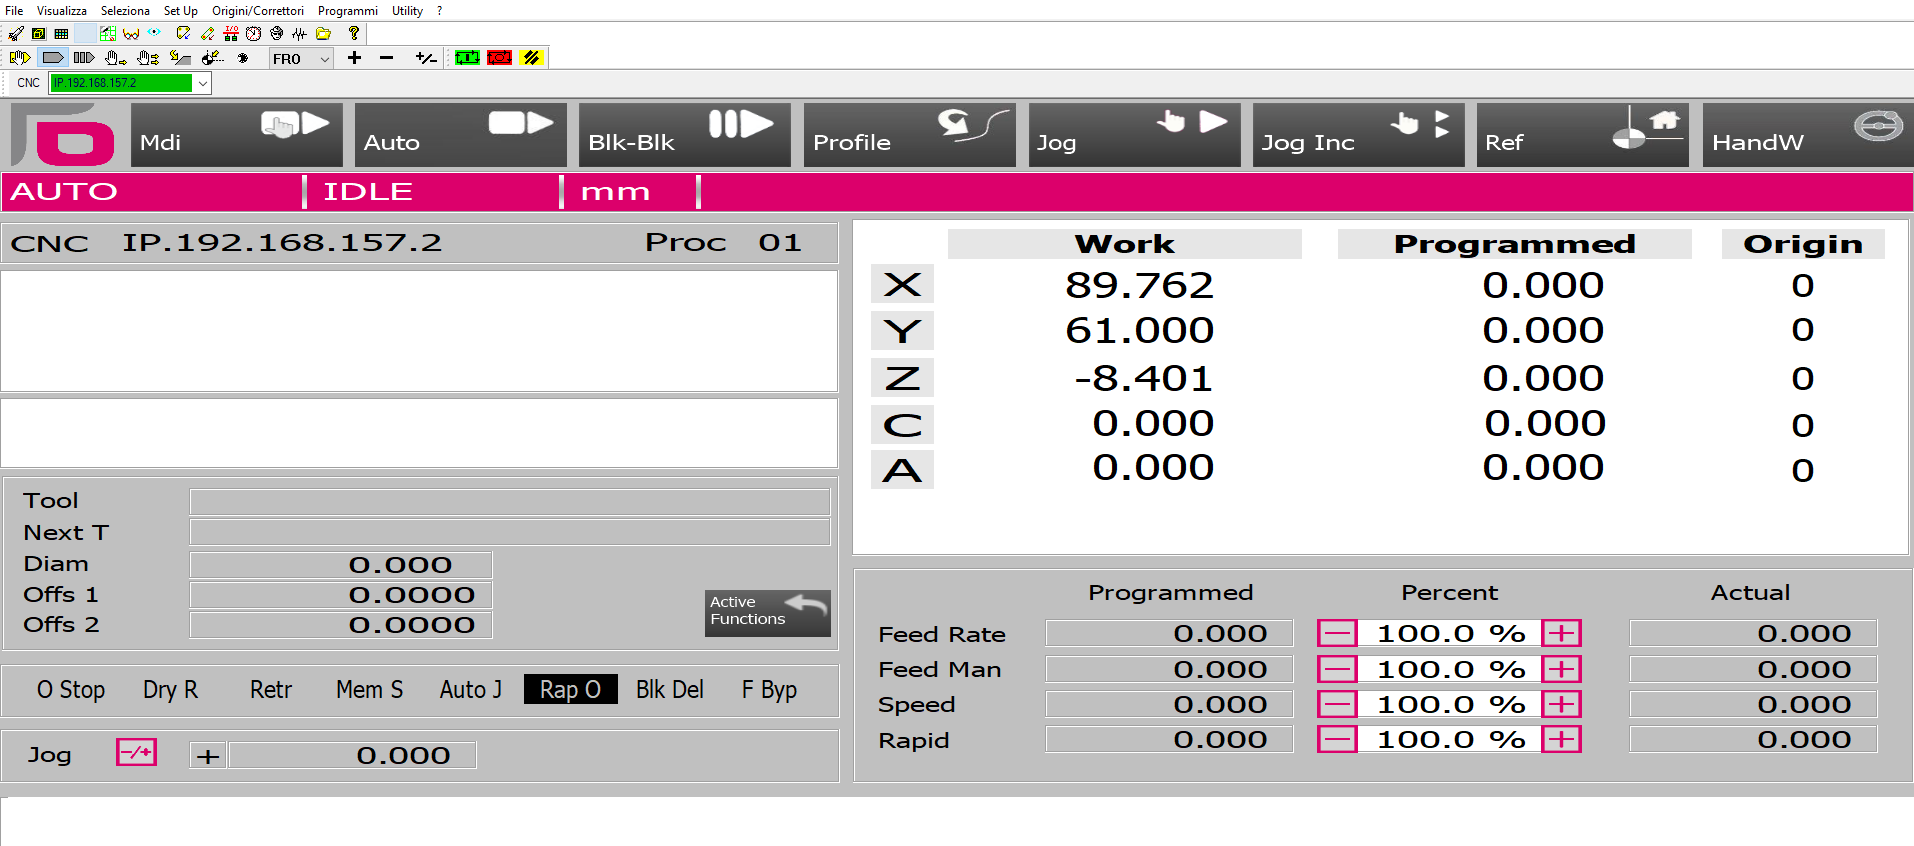Click the rocket icon in top toolbar
This screenshot has height=846, width=1914.
tap(16, 33)
